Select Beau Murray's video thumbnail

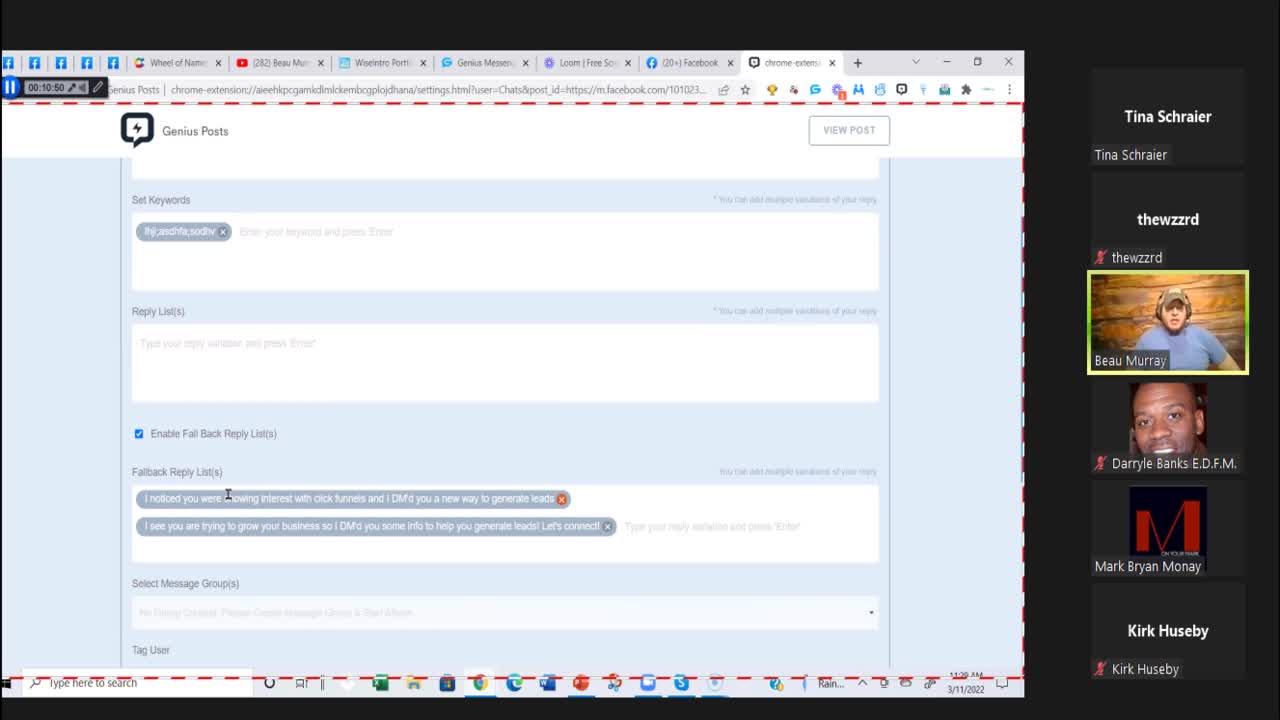(x=1168, y=323)
